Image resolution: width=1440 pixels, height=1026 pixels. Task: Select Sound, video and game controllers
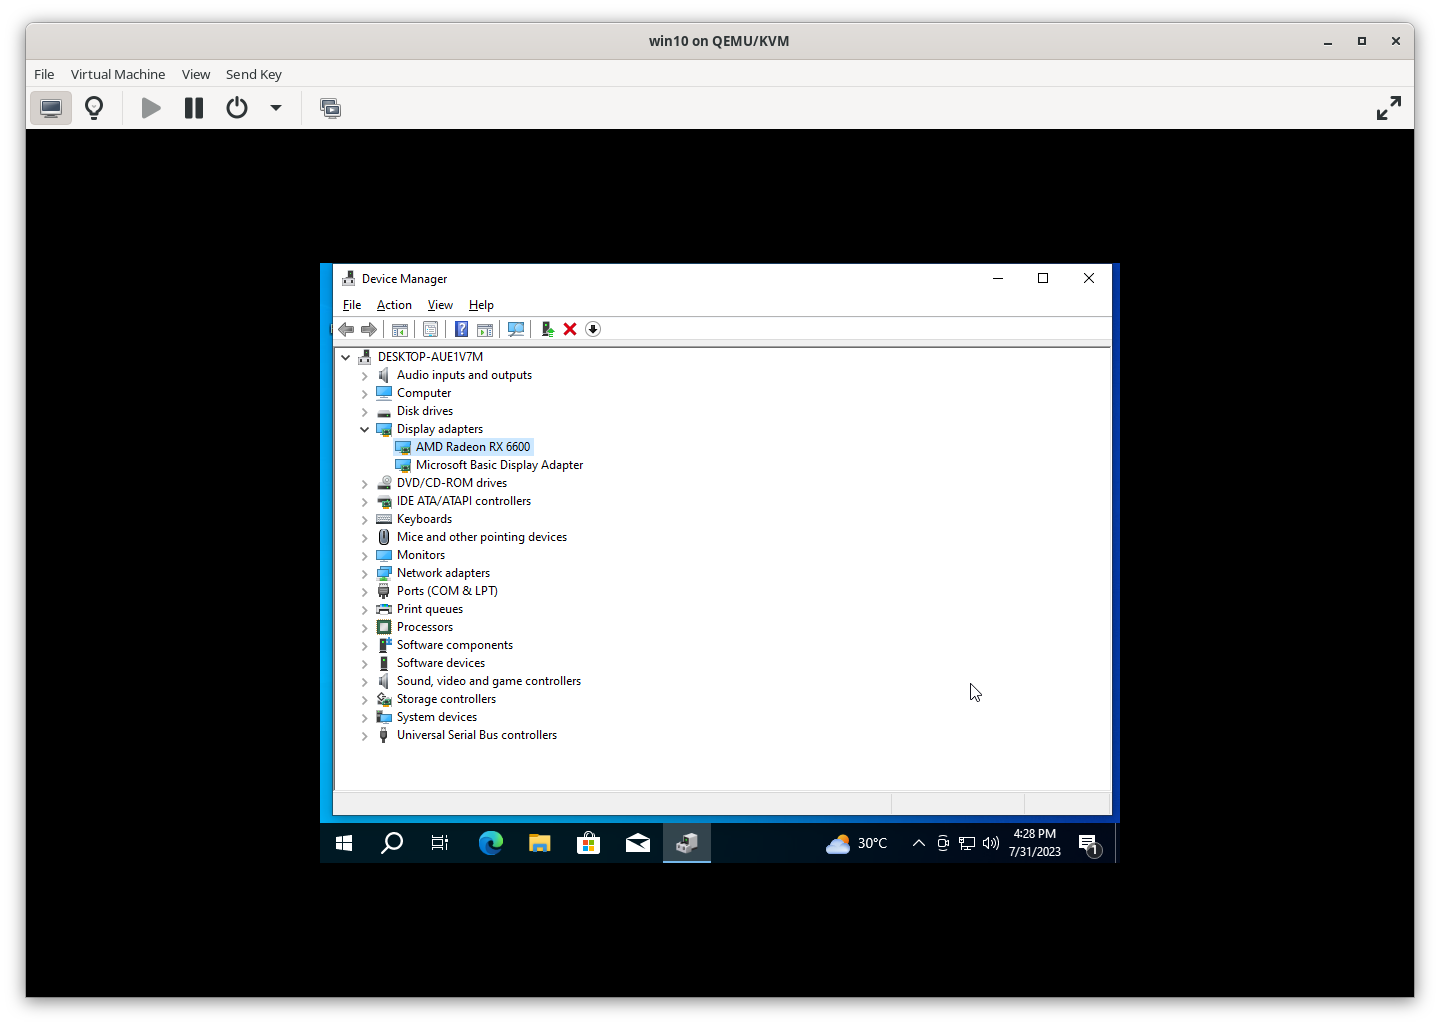[489, 681]
